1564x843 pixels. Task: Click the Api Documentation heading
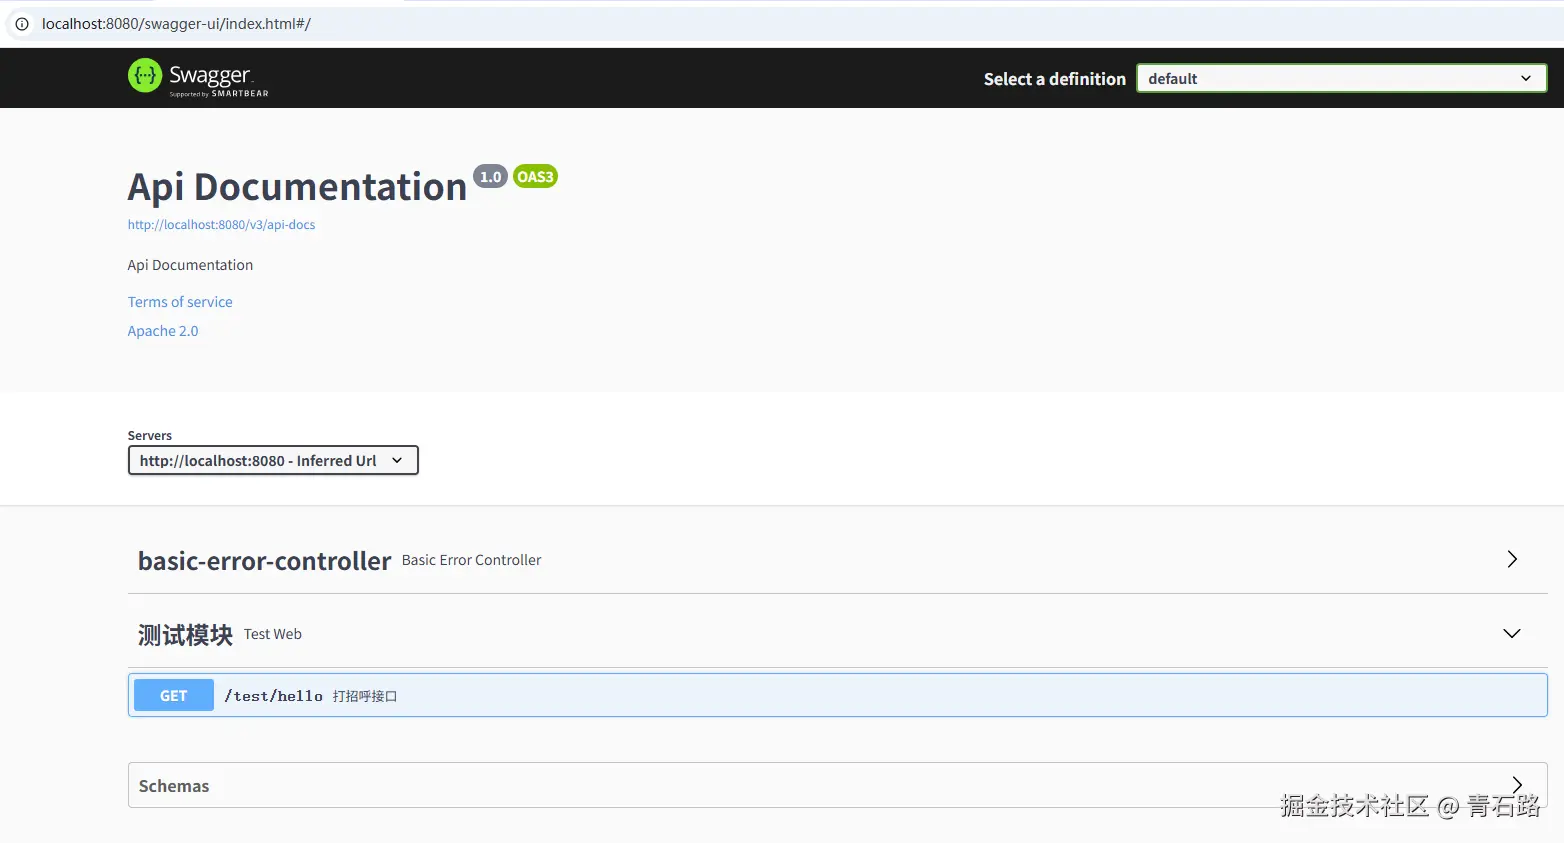(296, 186)
